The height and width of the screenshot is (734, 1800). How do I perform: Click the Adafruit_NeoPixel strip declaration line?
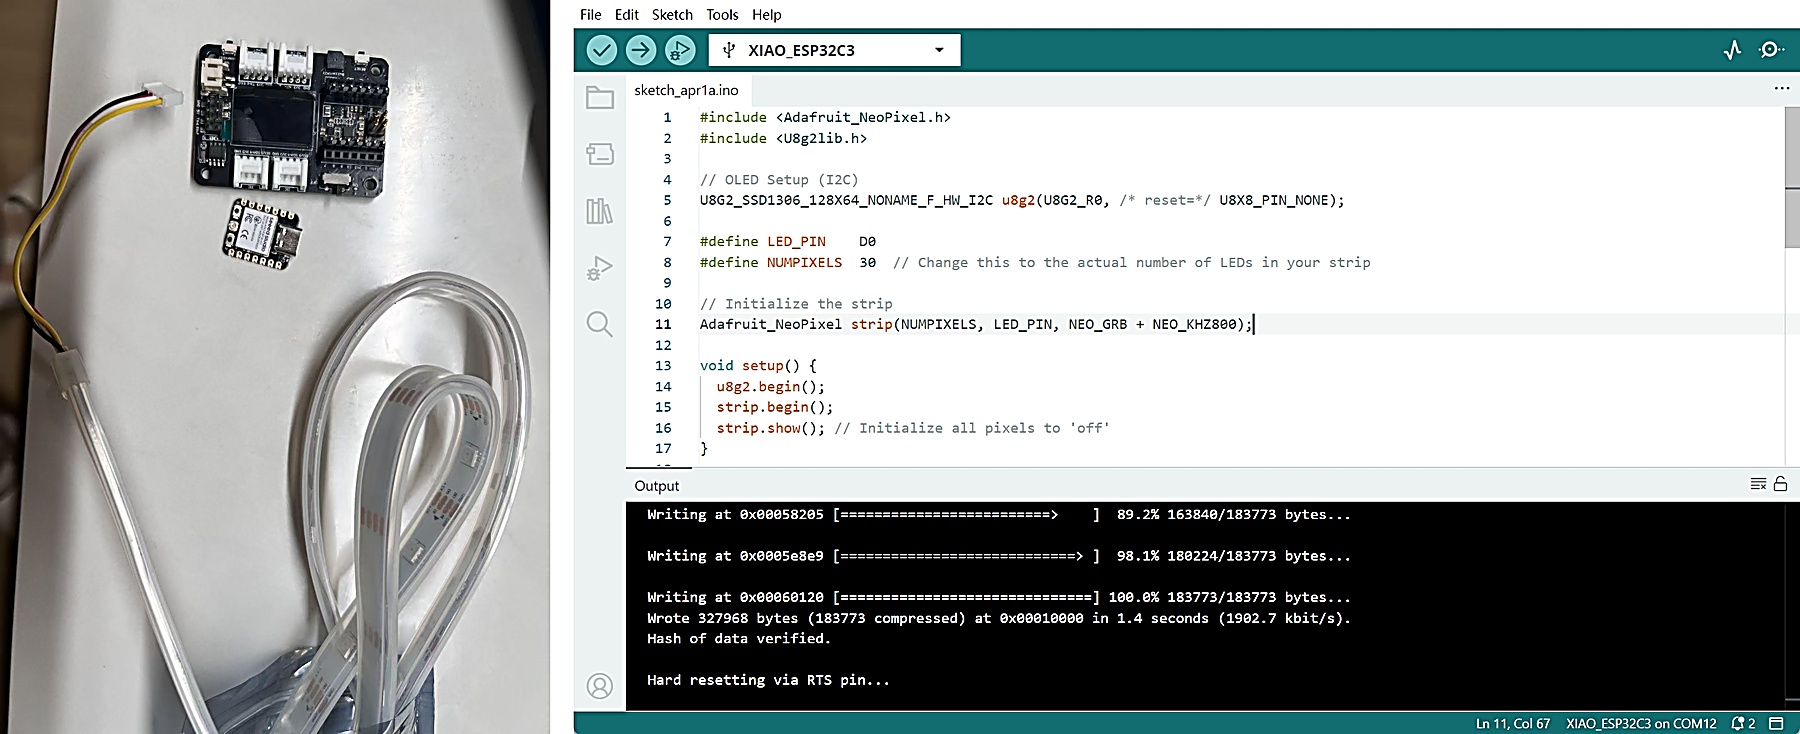pyautogui.click(x=976, y=324)
